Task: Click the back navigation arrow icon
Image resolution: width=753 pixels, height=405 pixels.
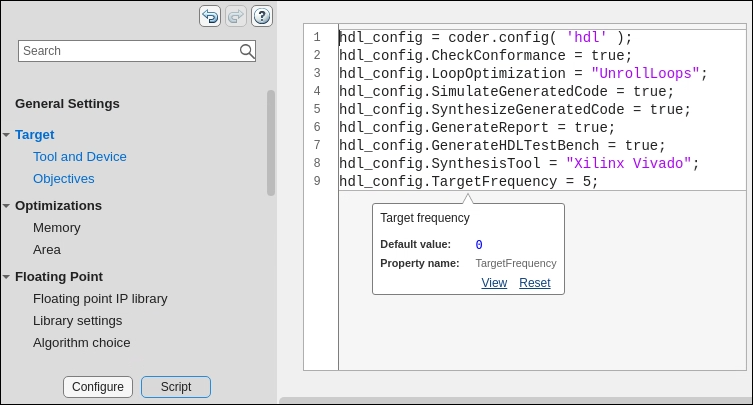Action: click(x=210, y=15)
